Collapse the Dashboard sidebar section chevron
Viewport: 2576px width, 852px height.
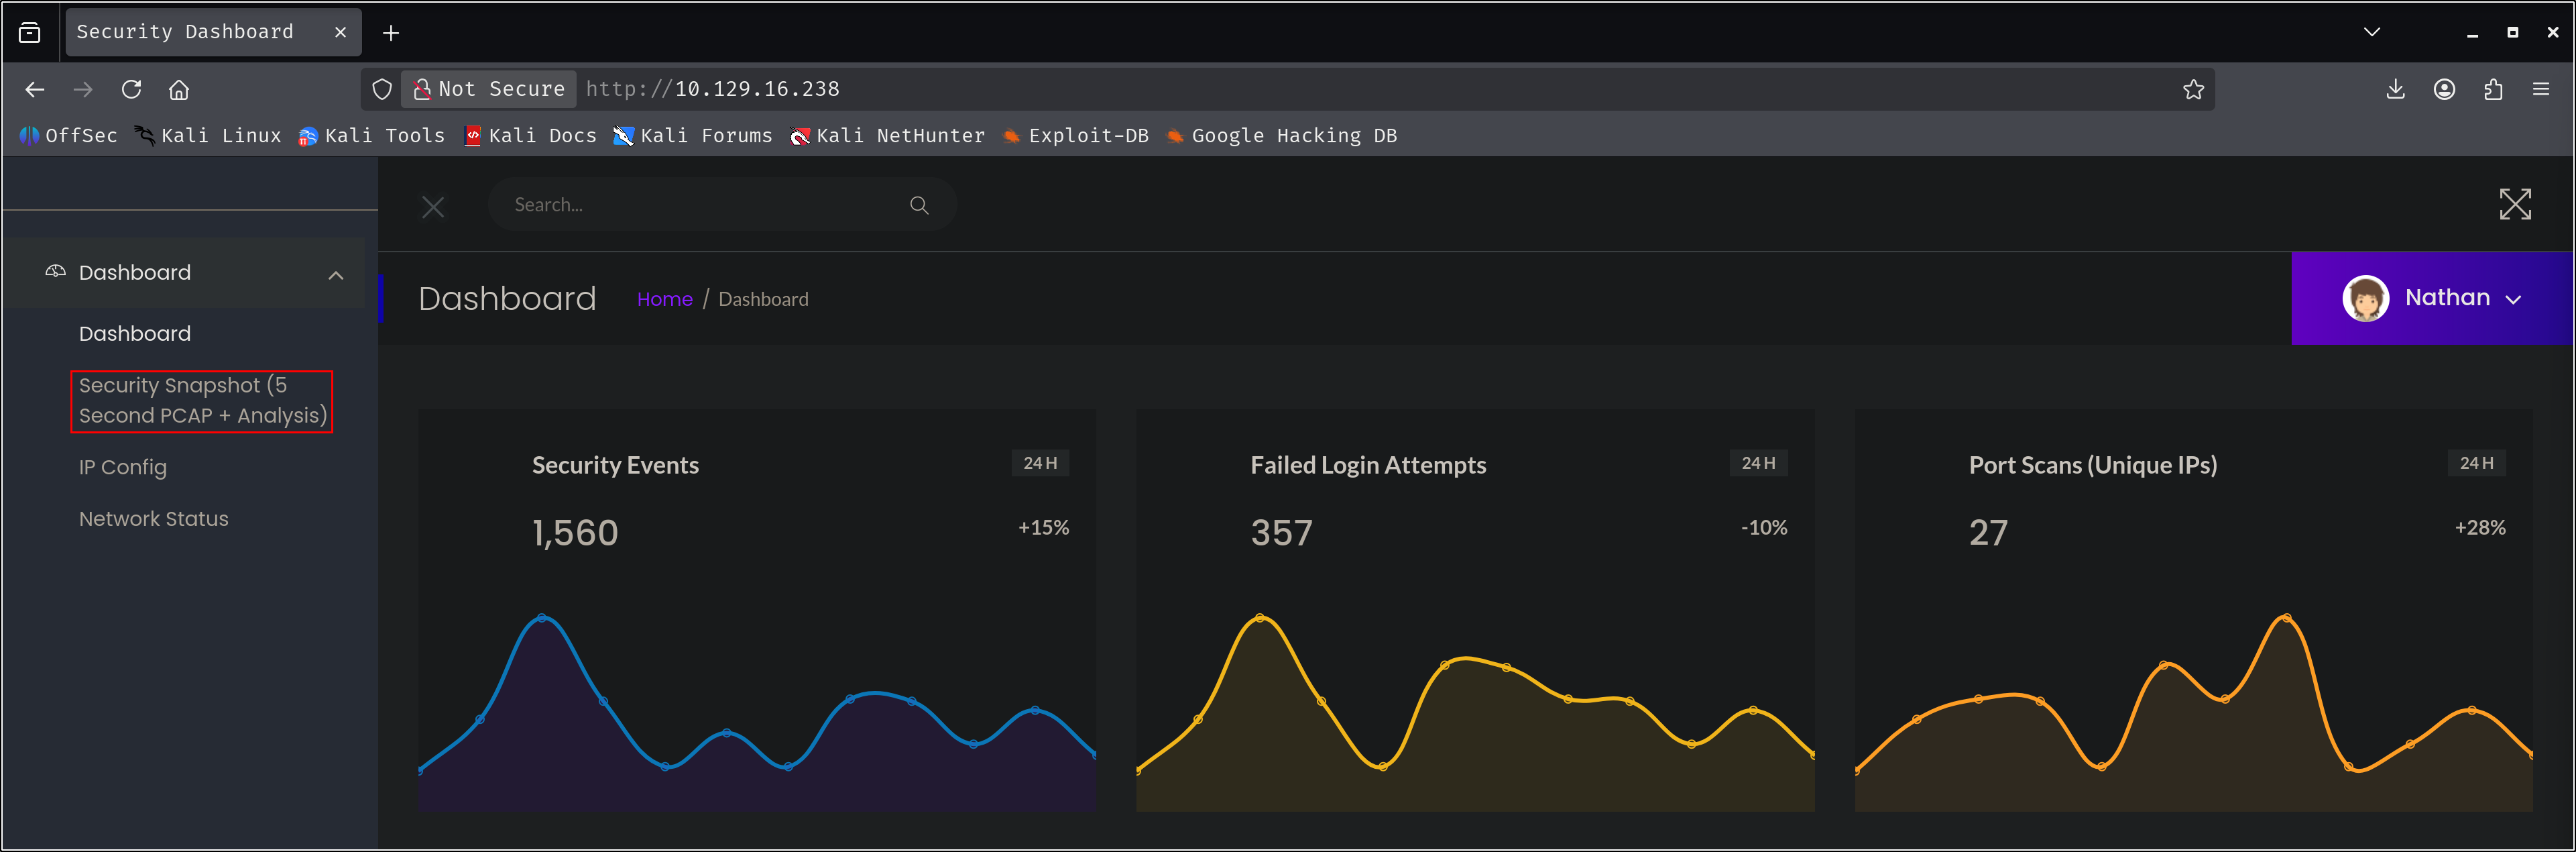pyautogui.click(x=336, y=275)
